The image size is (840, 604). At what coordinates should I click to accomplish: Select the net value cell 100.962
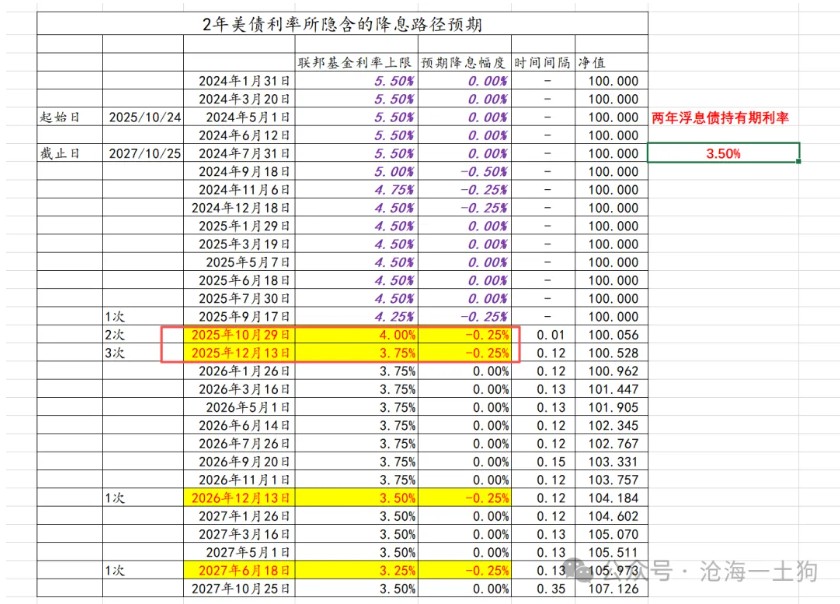(x=611, y=371)
